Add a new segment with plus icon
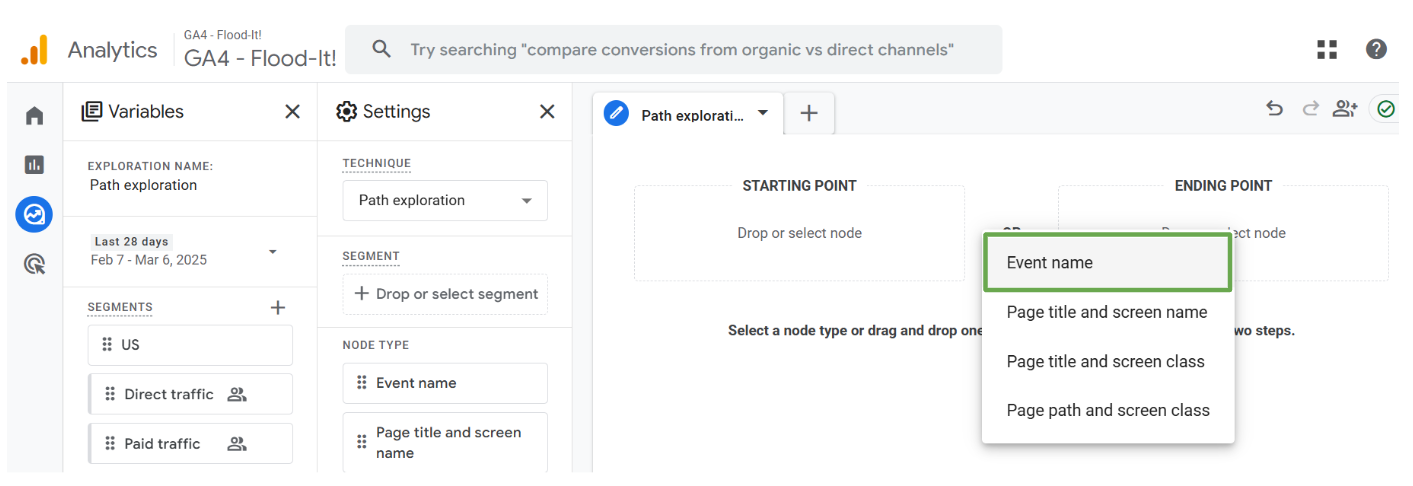 coord(278,307)
